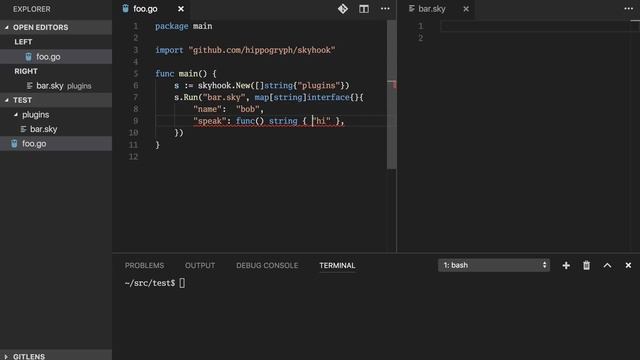Create a new terminal with the plus icon

(566, 265)
